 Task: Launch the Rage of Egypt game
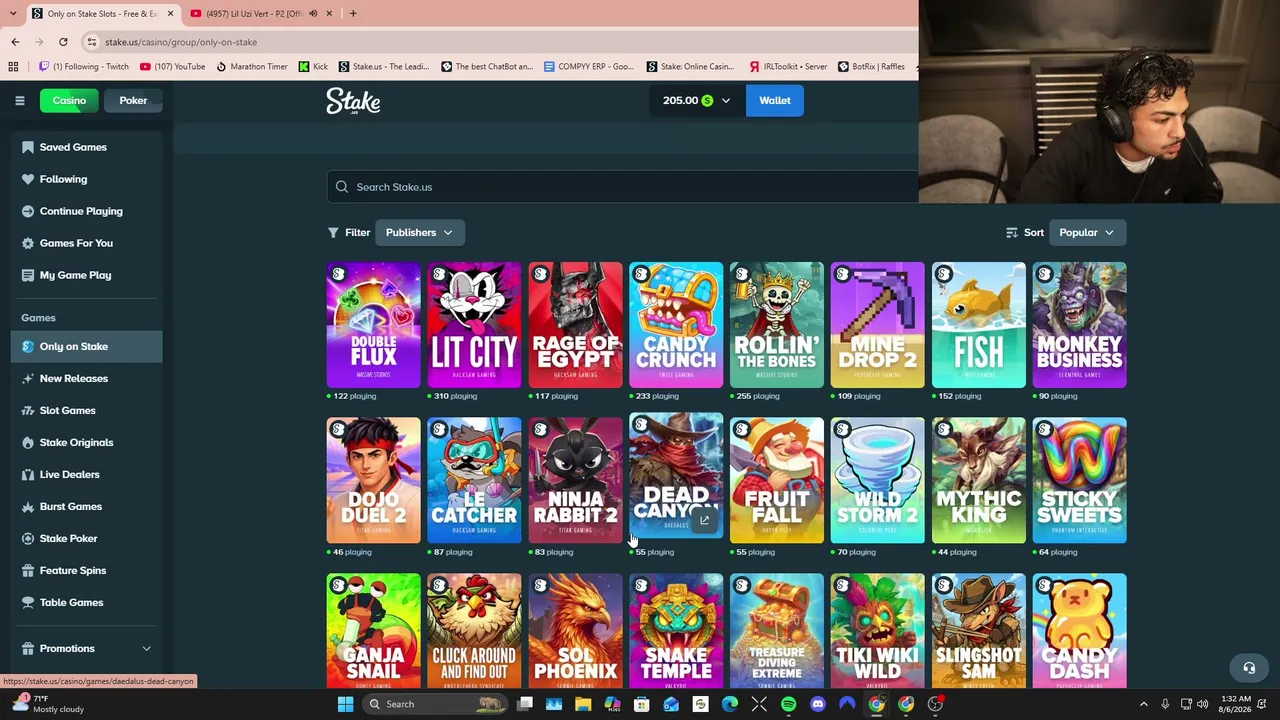575,325
